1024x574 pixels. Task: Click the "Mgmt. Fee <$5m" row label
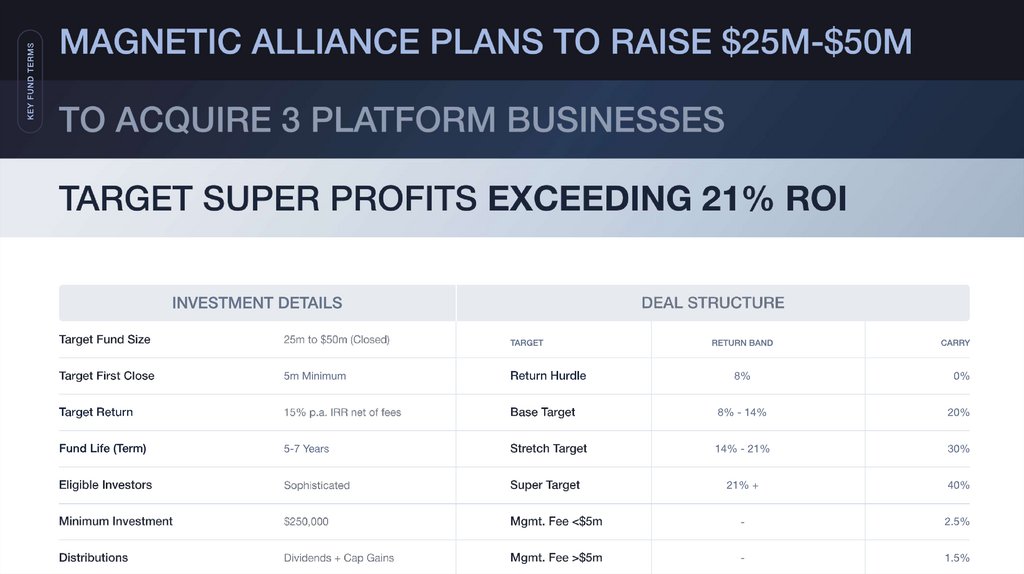[x=556, y=522]
